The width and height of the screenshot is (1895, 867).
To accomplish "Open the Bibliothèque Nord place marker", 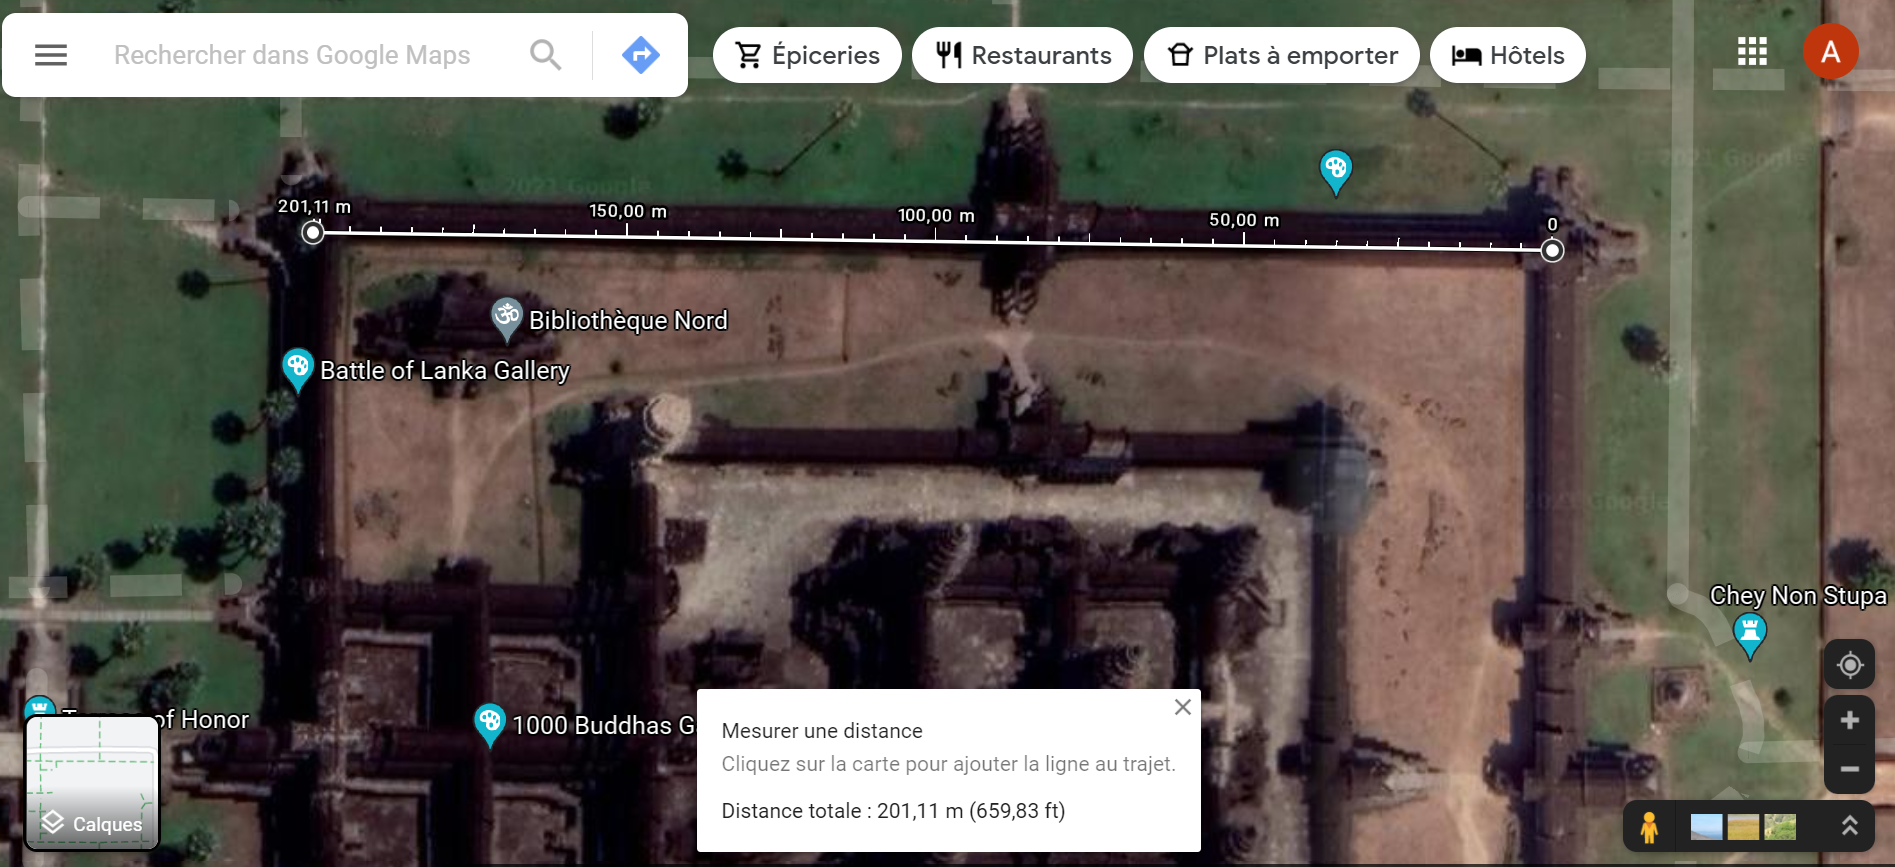I will [x=507, y=317].
